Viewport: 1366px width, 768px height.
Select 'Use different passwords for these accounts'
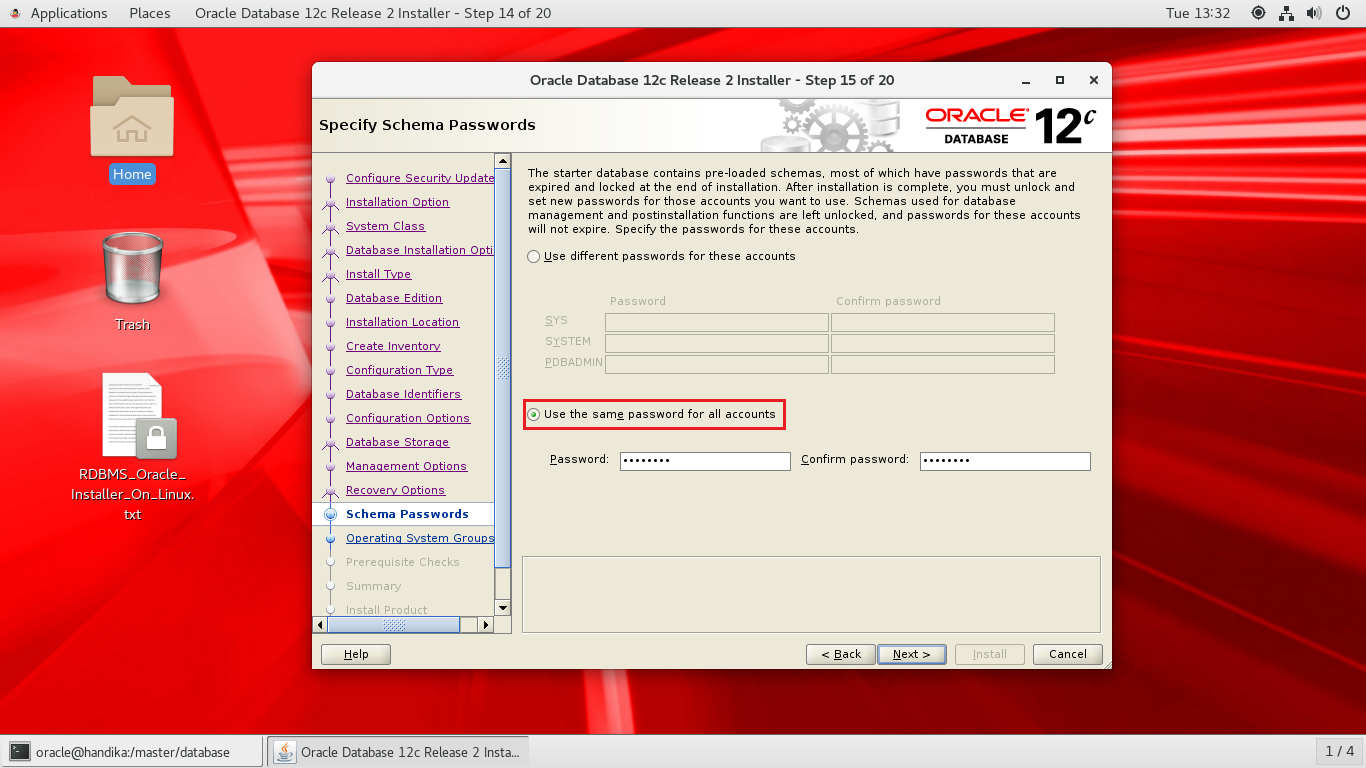(x=661, y=256)
